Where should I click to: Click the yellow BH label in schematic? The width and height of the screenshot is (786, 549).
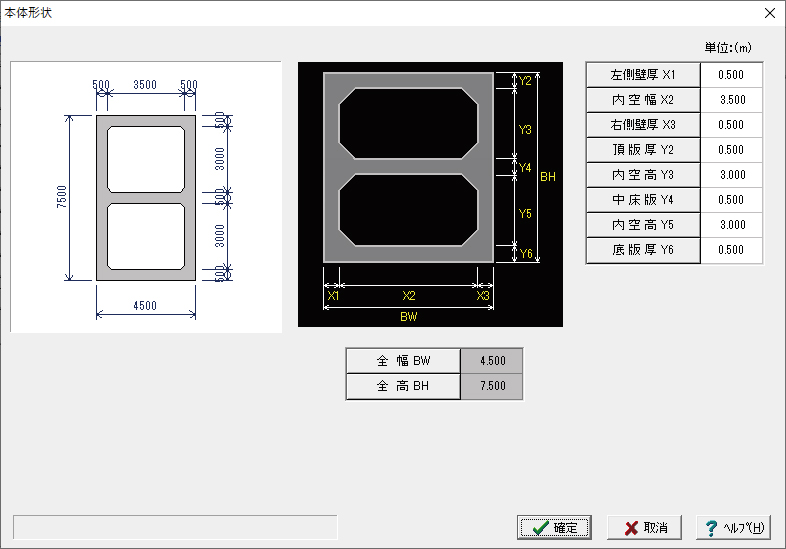coord(548,177)
